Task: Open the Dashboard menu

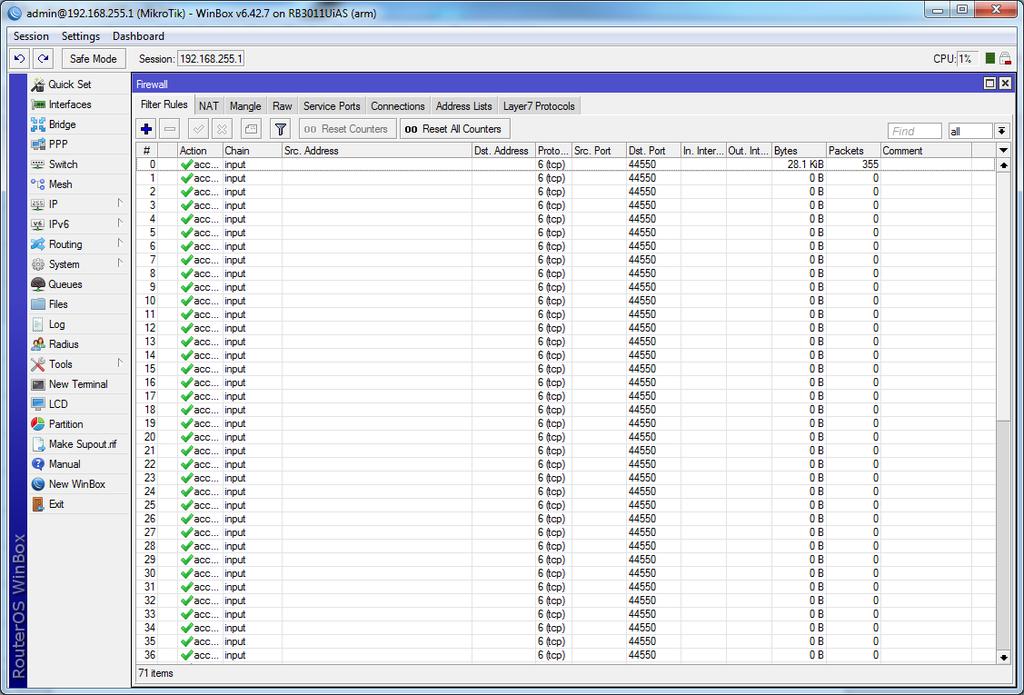Action: [x=138, y=37]
